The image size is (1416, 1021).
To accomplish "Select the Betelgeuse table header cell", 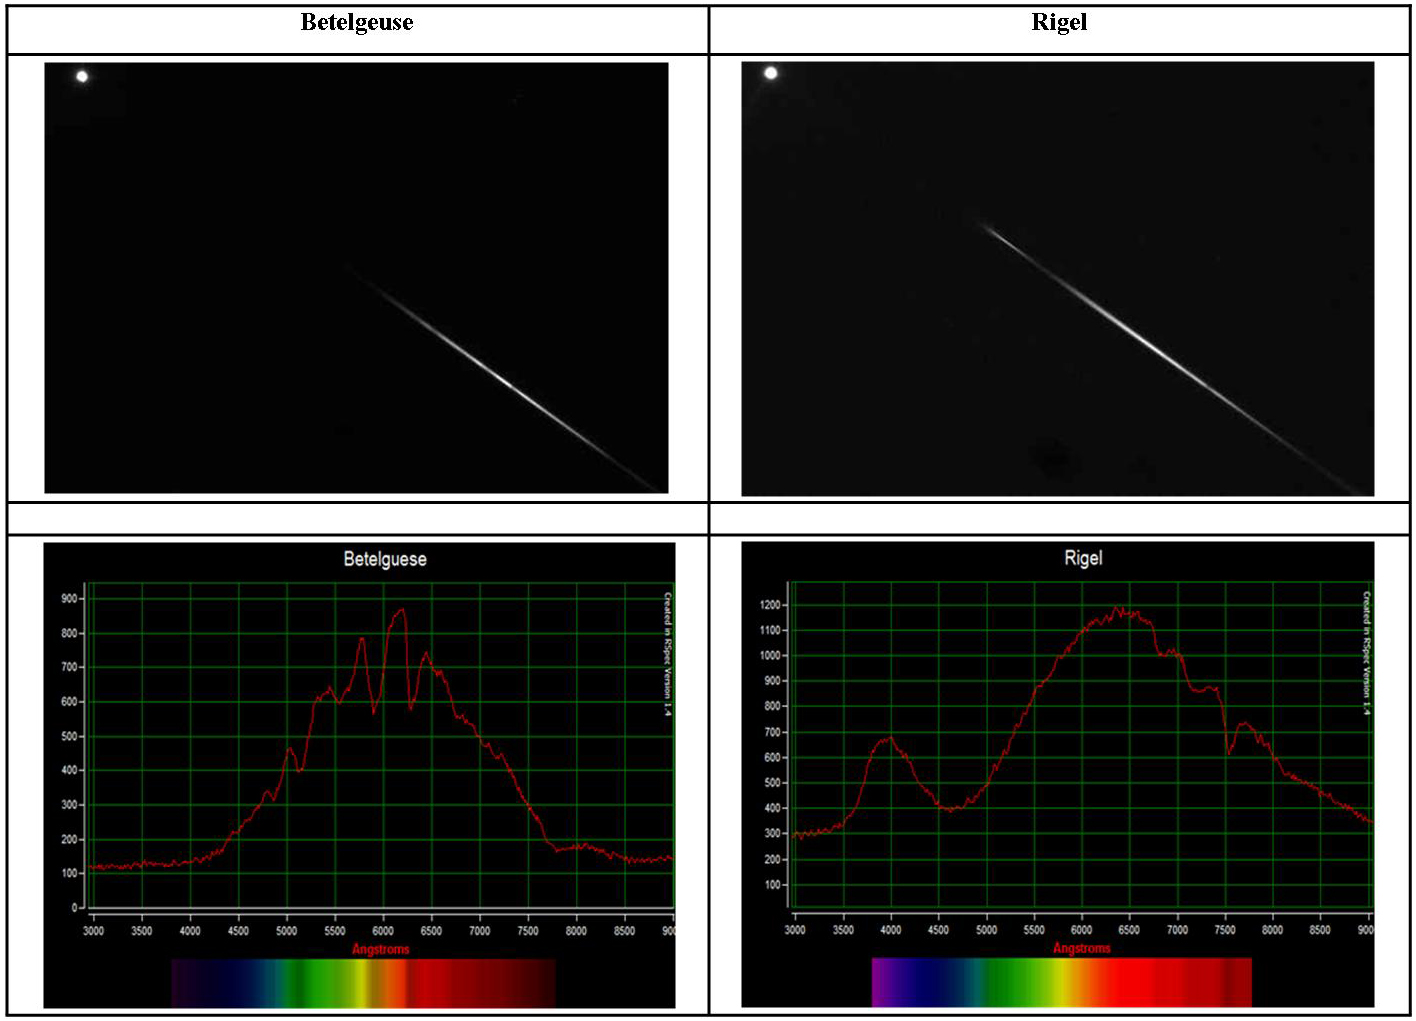I will [x=355, y=23].
